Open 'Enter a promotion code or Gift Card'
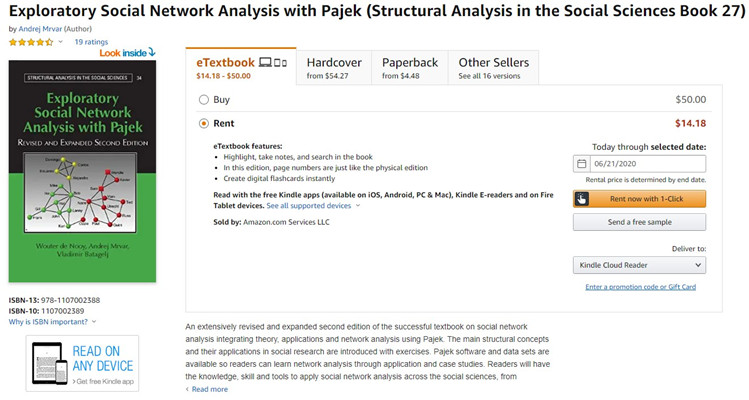The image size is (749, 400). click(640, 287)
